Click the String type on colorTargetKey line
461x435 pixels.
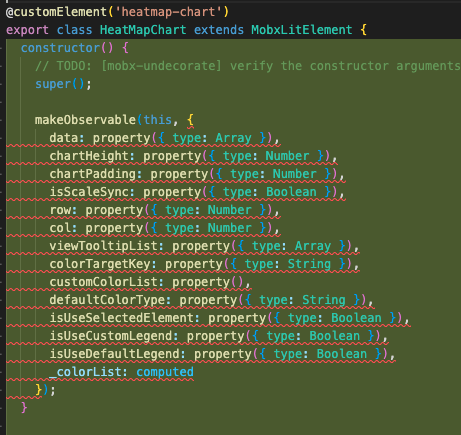pos(309,264)
